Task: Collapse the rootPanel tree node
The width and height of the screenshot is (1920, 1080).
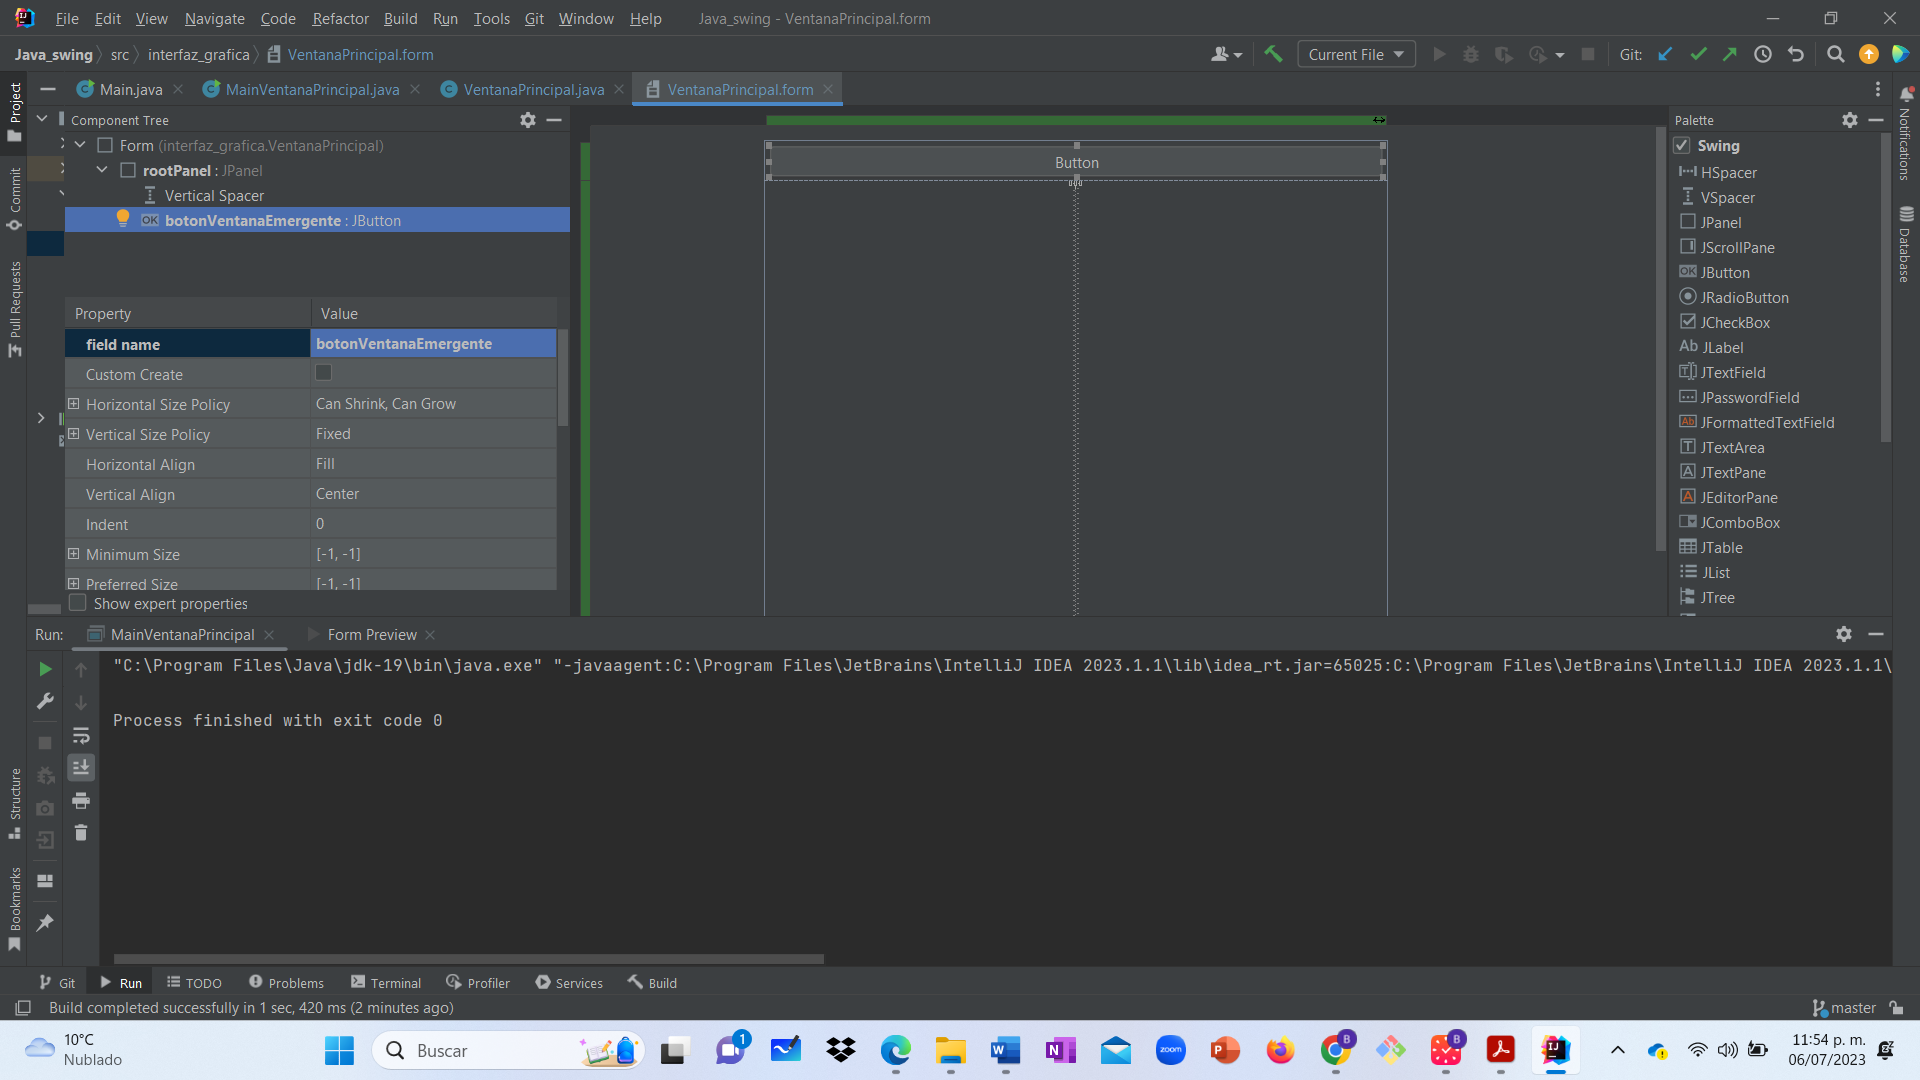Action: 101,169
